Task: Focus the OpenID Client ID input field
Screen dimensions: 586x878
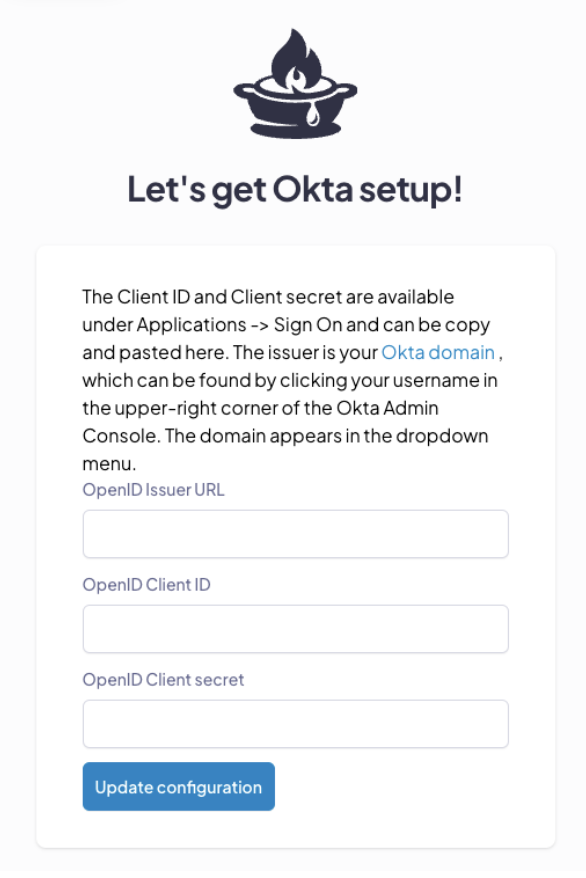Action: [296, 629]
